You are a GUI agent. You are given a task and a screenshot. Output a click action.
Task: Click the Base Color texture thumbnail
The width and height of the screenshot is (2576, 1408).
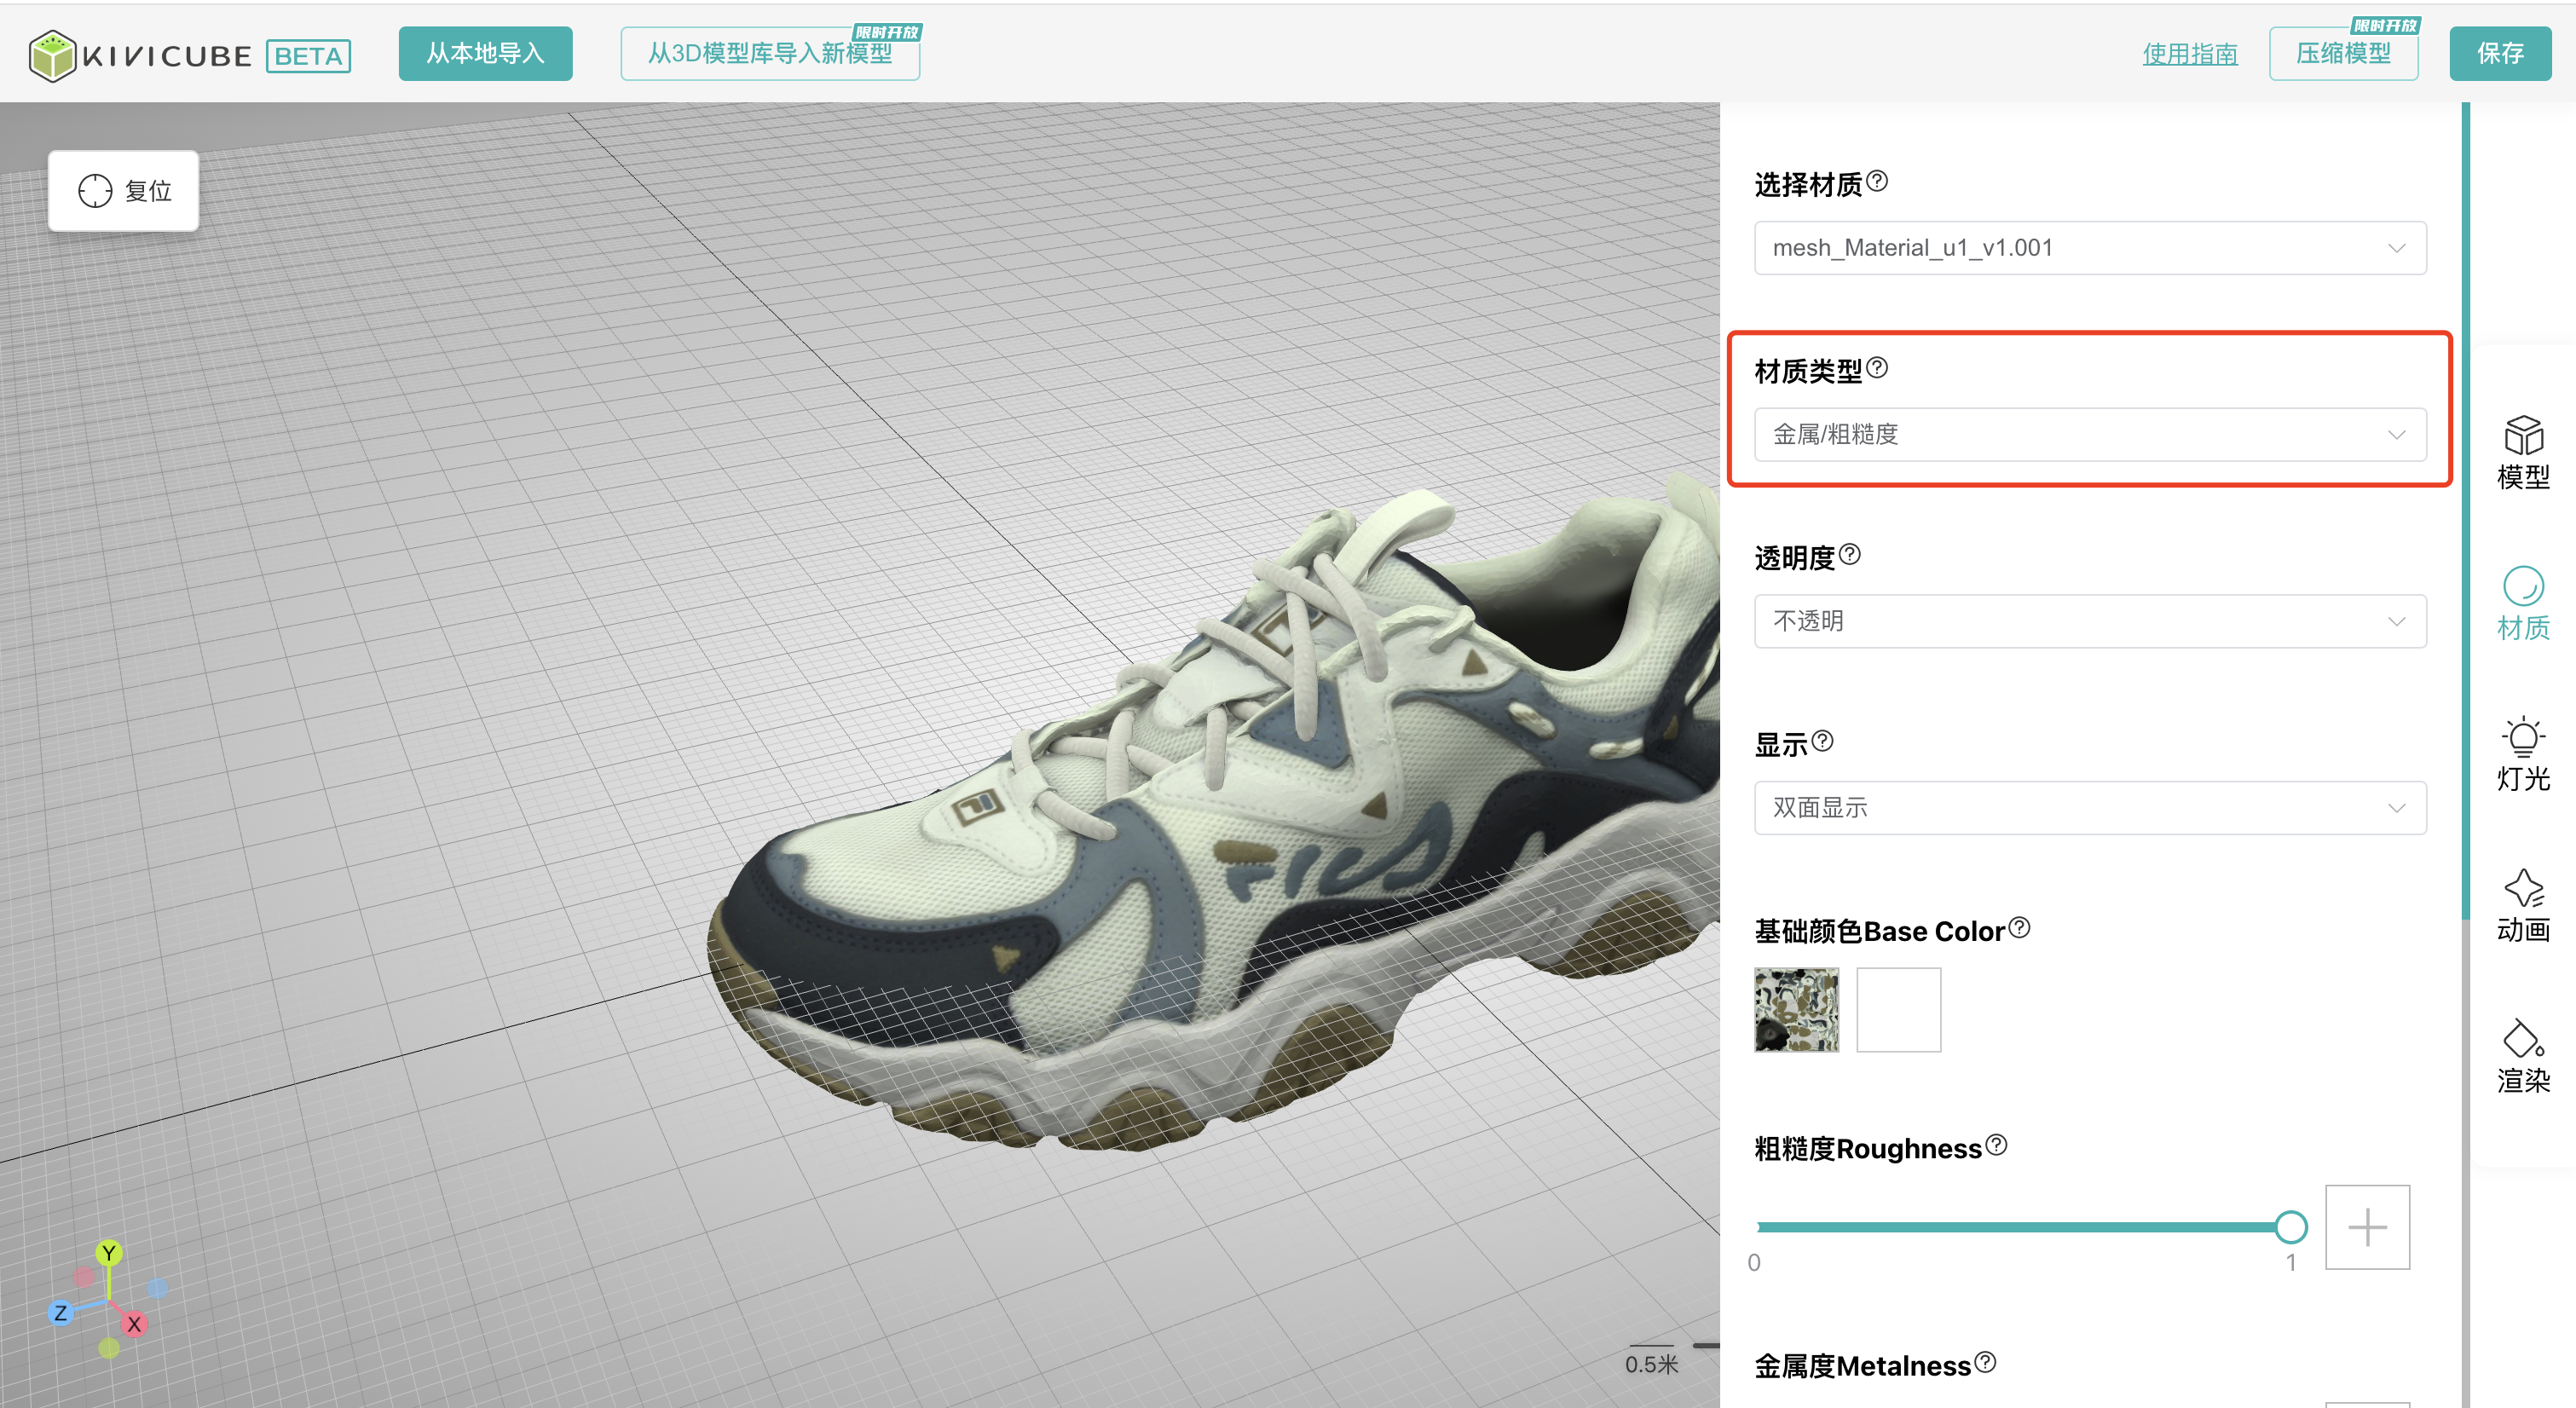pos(1796,1009)
